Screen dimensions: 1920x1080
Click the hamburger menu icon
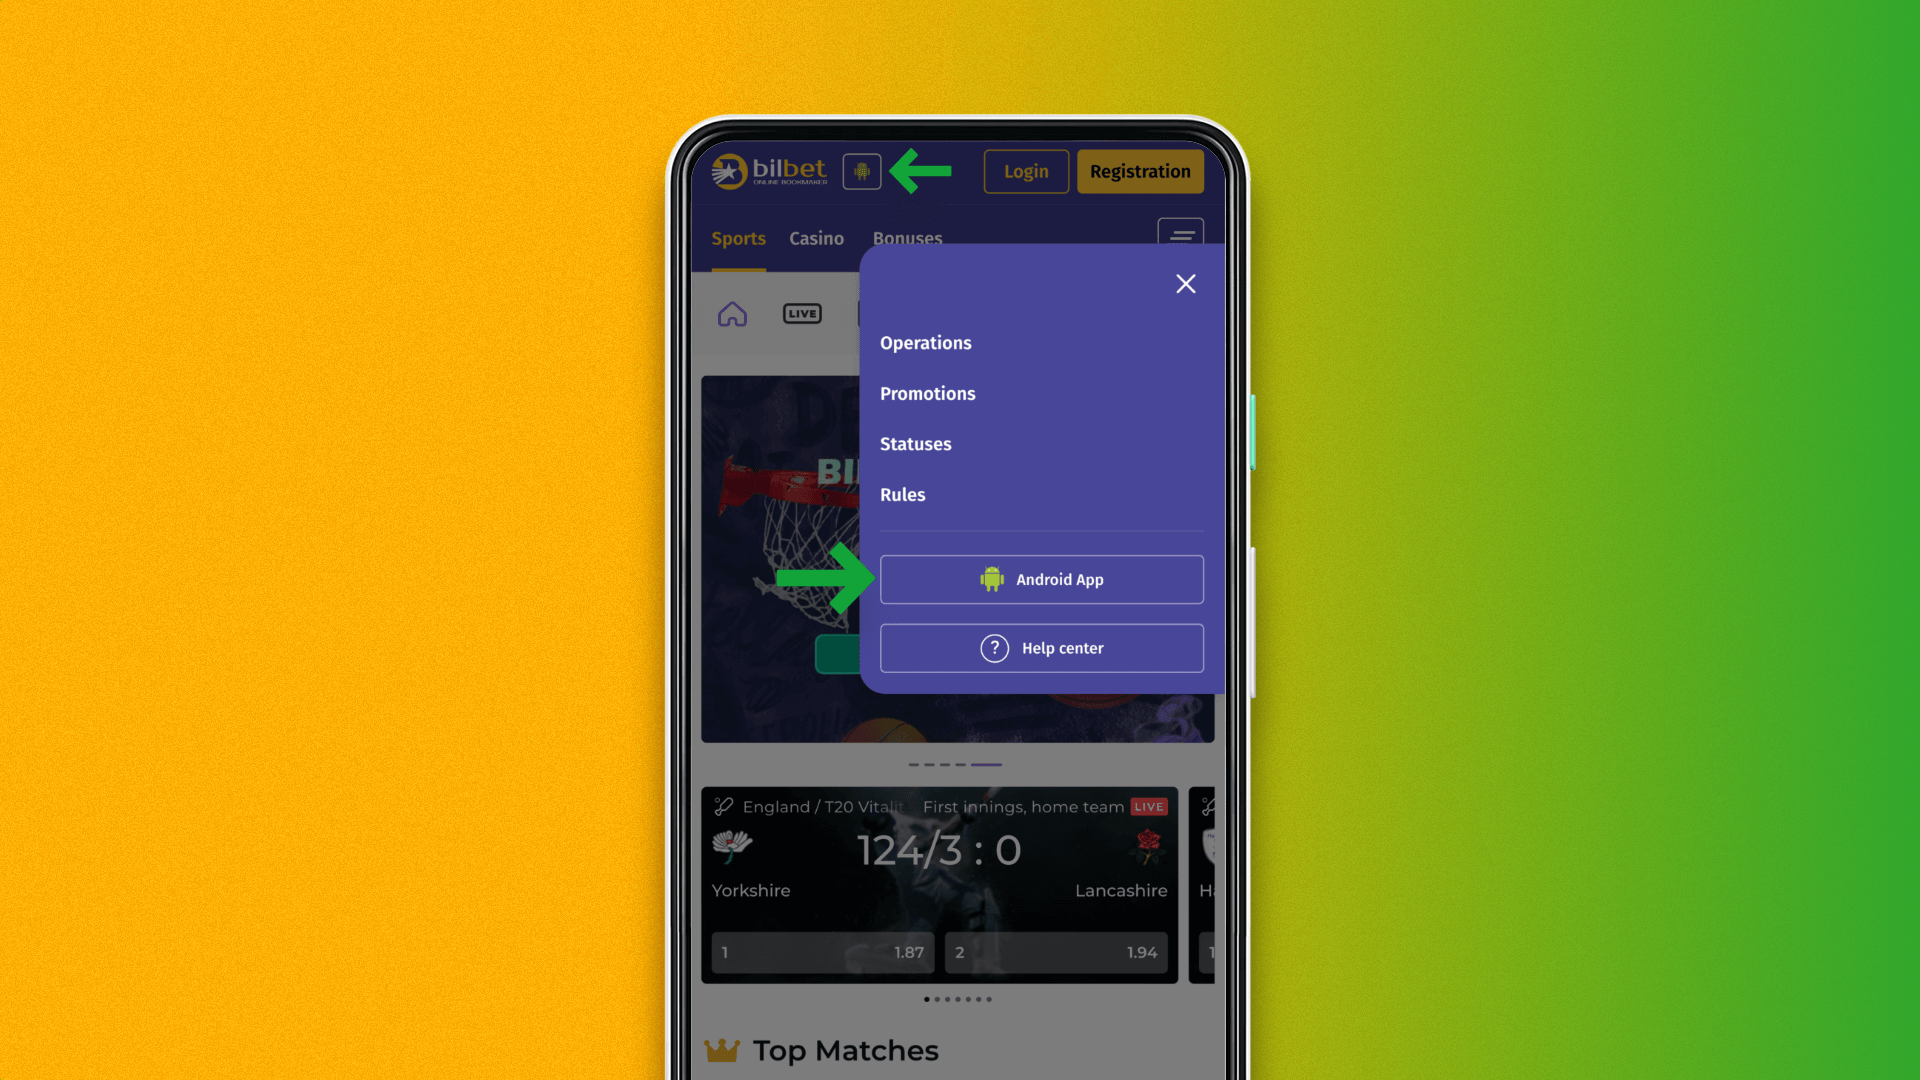tap(1182, 237)
